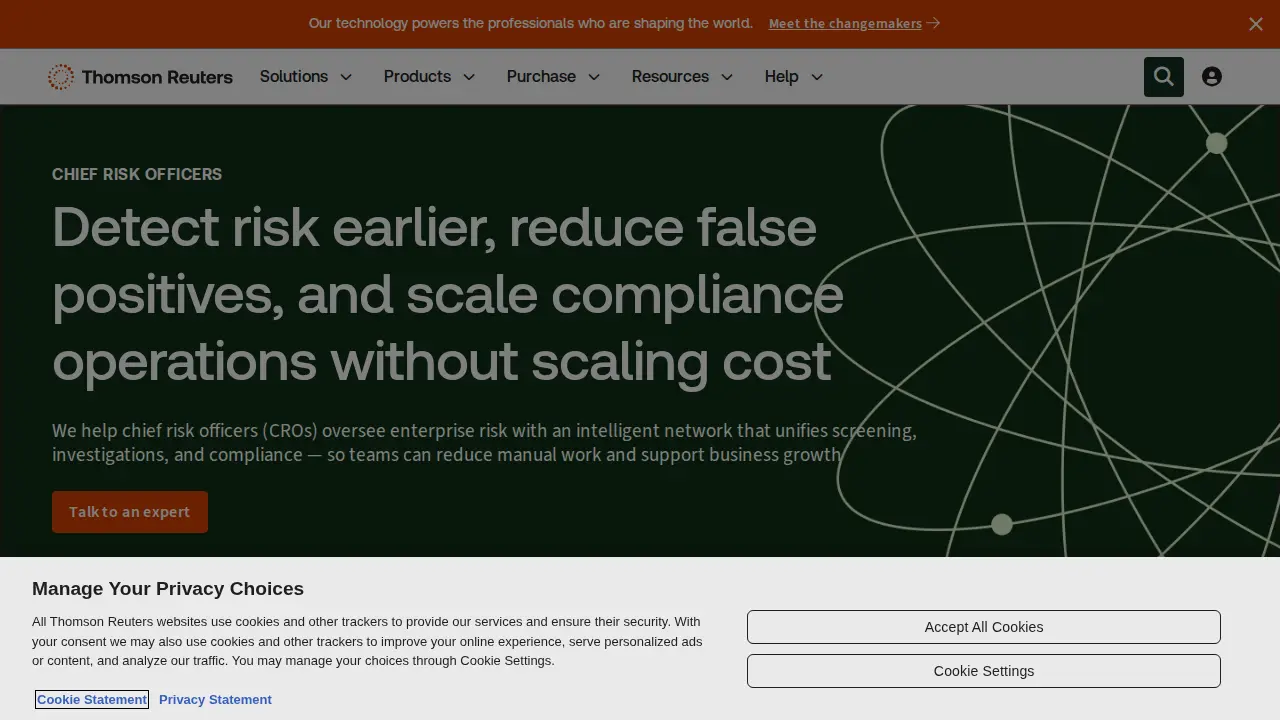Open the search magnifier icon

coord(1163,77)
